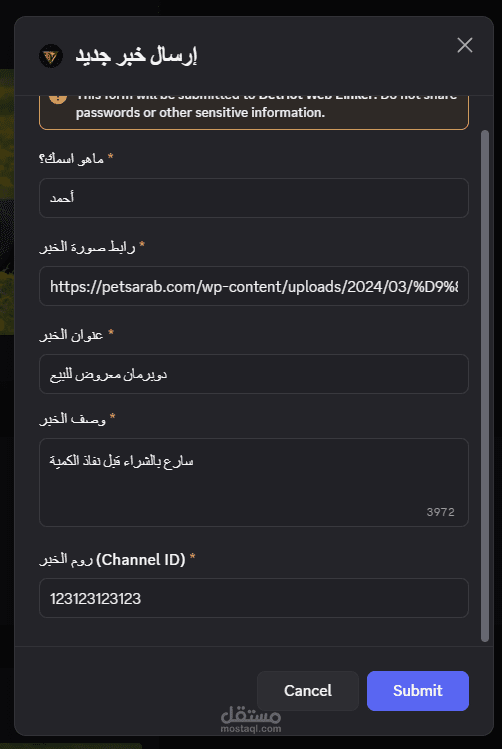The height and width of the screenshot is (749, 502).
Task: Click the dialog's vertical scrollbar
Action: coord(485,385)
